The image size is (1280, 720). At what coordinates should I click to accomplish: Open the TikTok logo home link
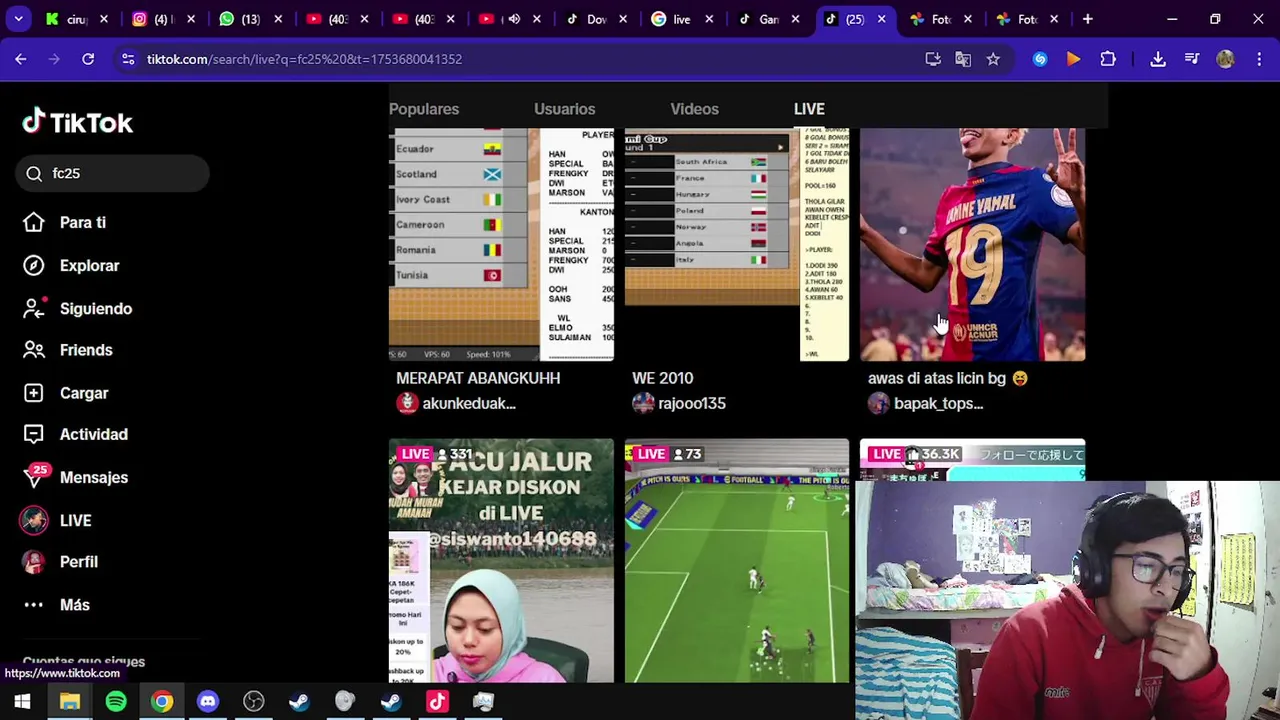point(78,123)
